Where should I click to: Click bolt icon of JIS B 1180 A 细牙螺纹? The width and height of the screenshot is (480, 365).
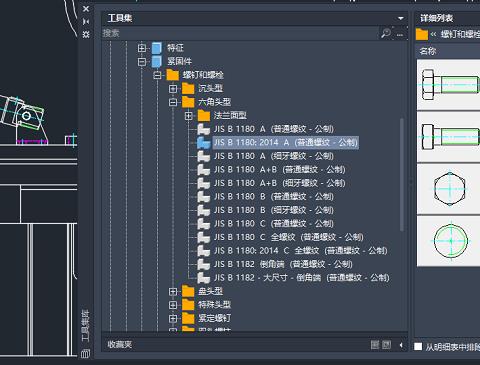coord(203,156)
